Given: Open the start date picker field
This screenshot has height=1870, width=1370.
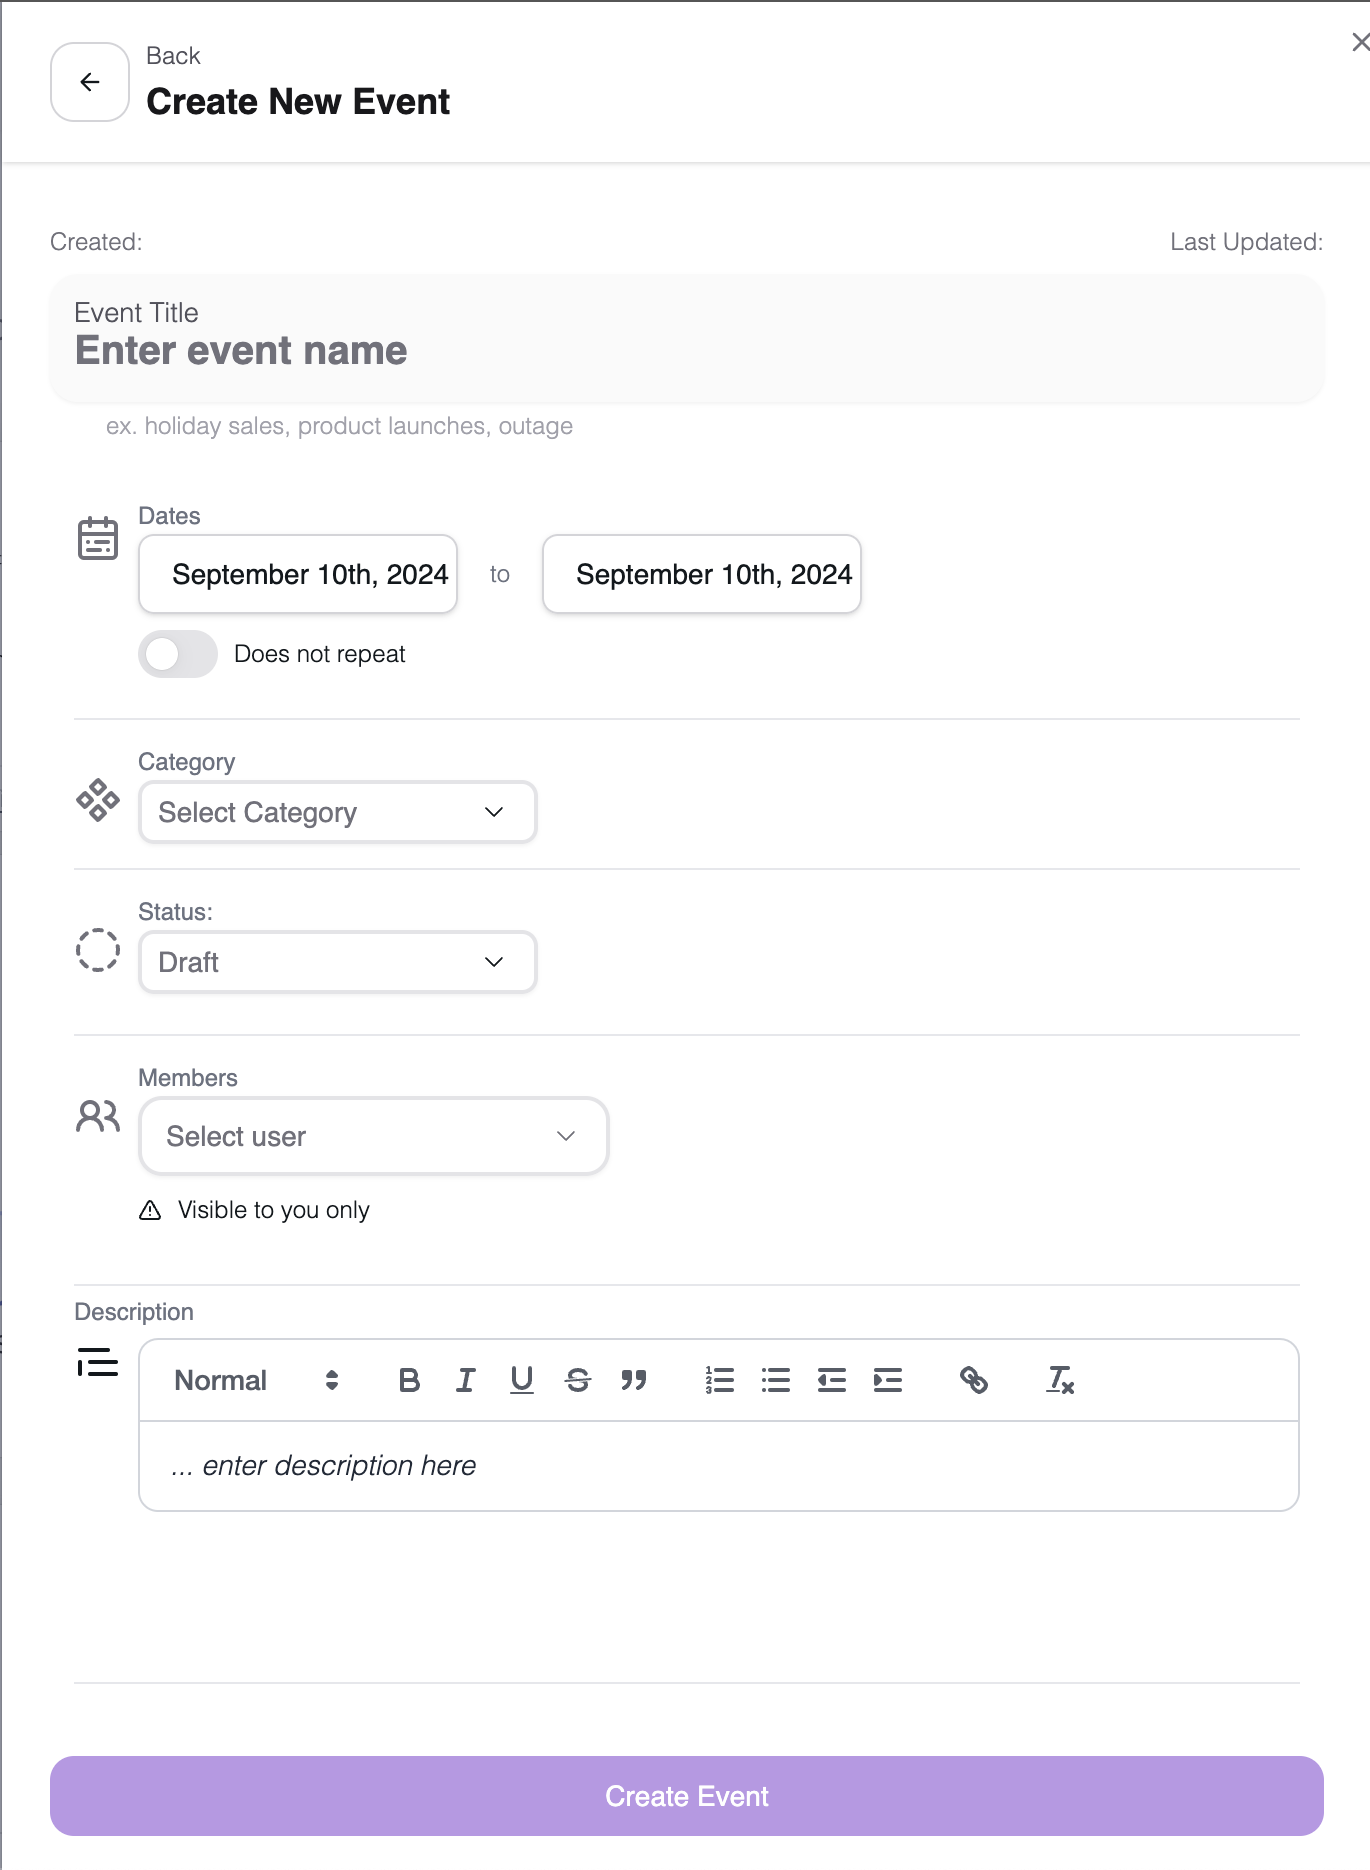Looking at the screenshot, I should point(298,574).
